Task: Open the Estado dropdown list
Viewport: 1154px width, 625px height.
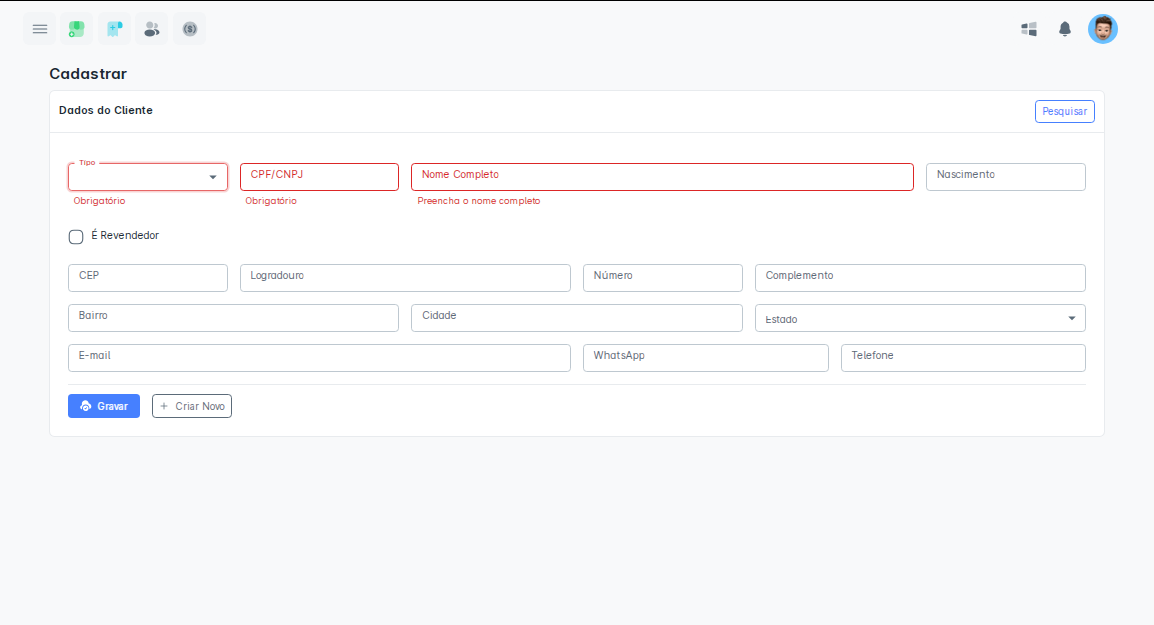Action: click(920, 318)
